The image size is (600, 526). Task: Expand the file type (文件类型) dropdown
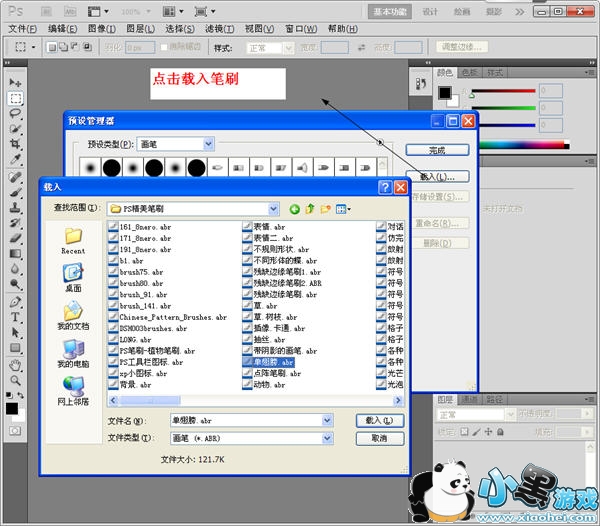[325, 438]
